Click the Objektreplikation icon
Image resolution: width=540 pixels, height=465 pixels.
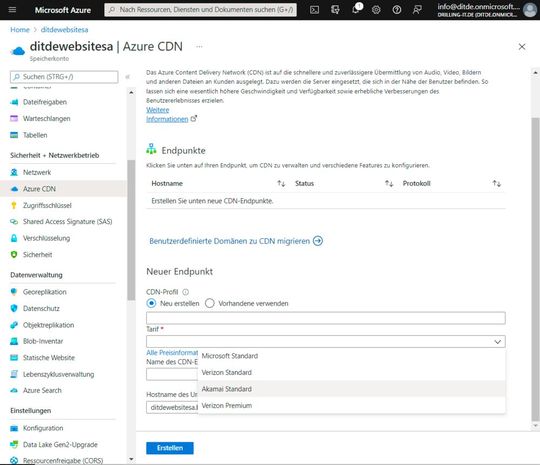pos(14,325)
